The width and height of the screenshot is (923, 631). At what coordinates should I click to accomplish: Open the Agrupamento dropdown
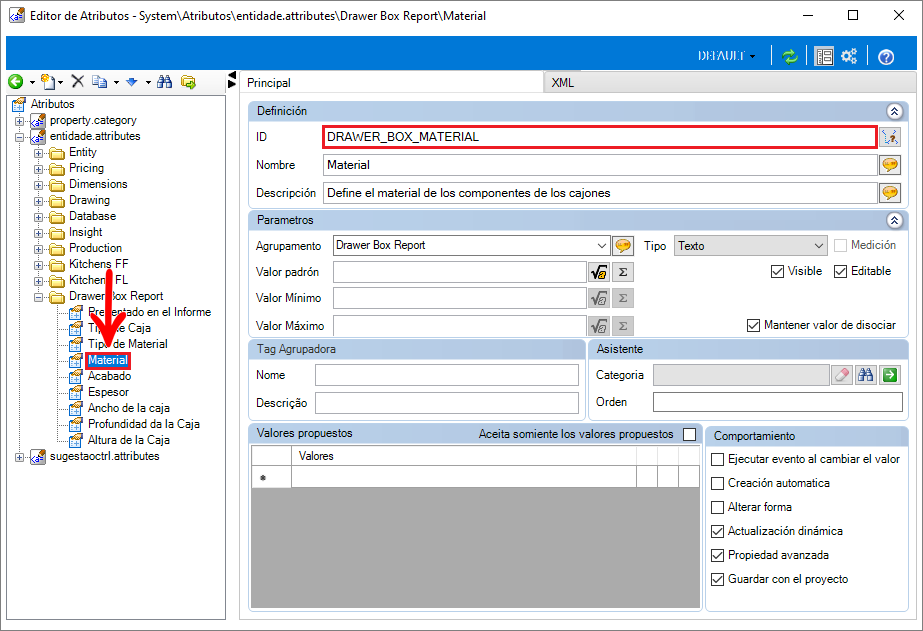pyautogui.click(x=602, y=245)
